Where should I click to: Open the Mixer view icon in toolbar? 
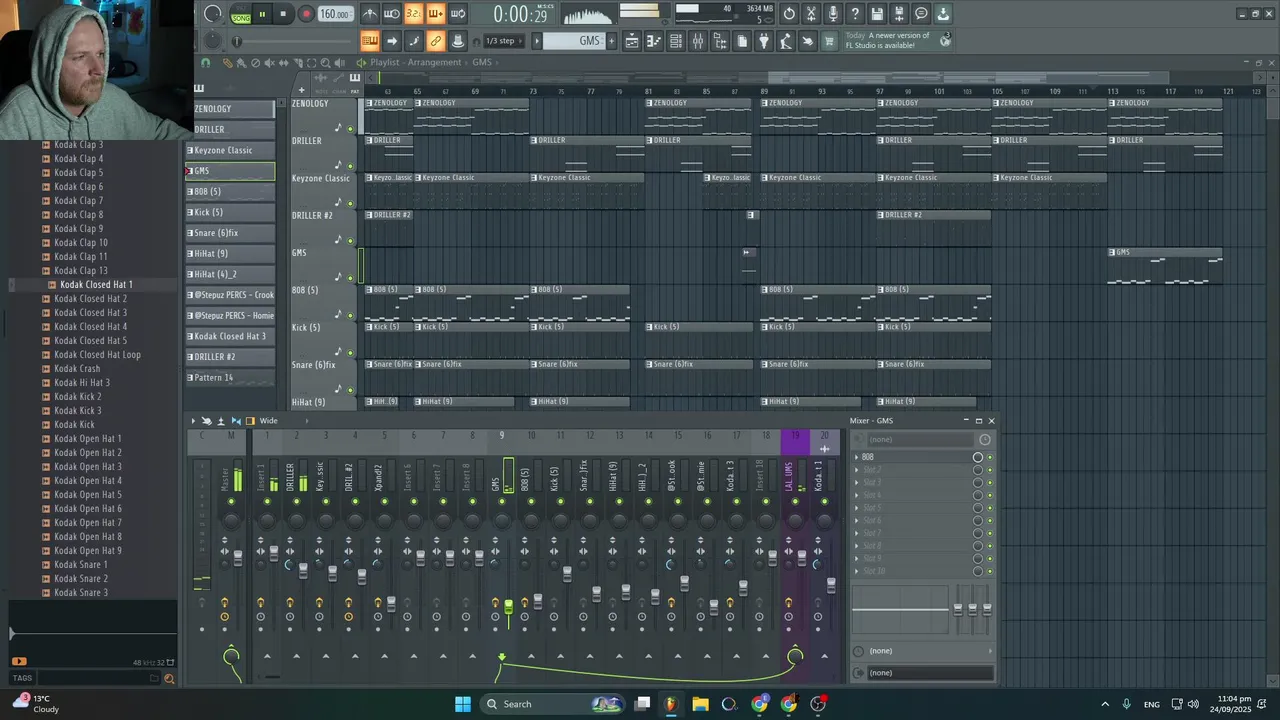point(698,41)
